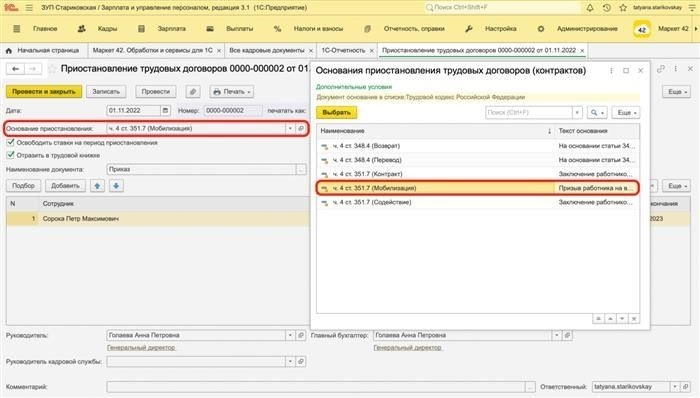The width and height of the screenshot is (700, 398).
Task: Select row ч. 4 ст. 348.4 (Возврат)
Action: [x=478, y=146]
